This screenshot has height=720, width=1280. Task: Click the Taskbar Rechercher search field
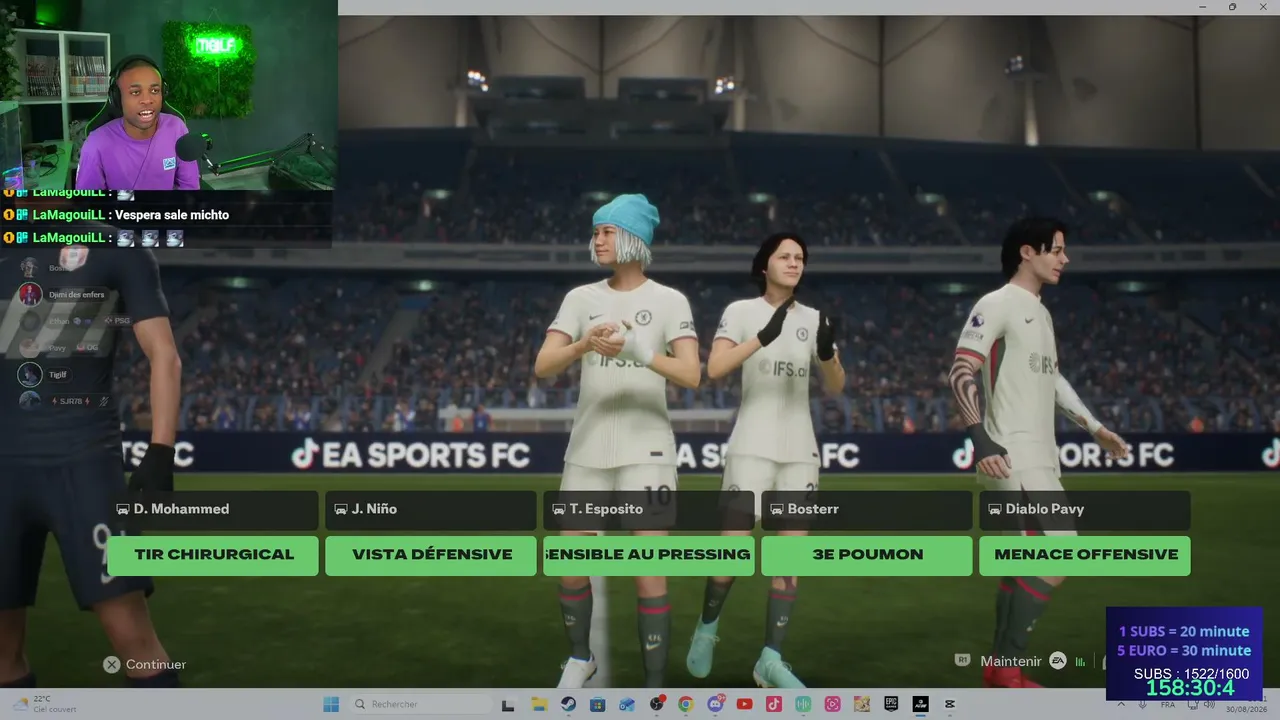(421, 704)
